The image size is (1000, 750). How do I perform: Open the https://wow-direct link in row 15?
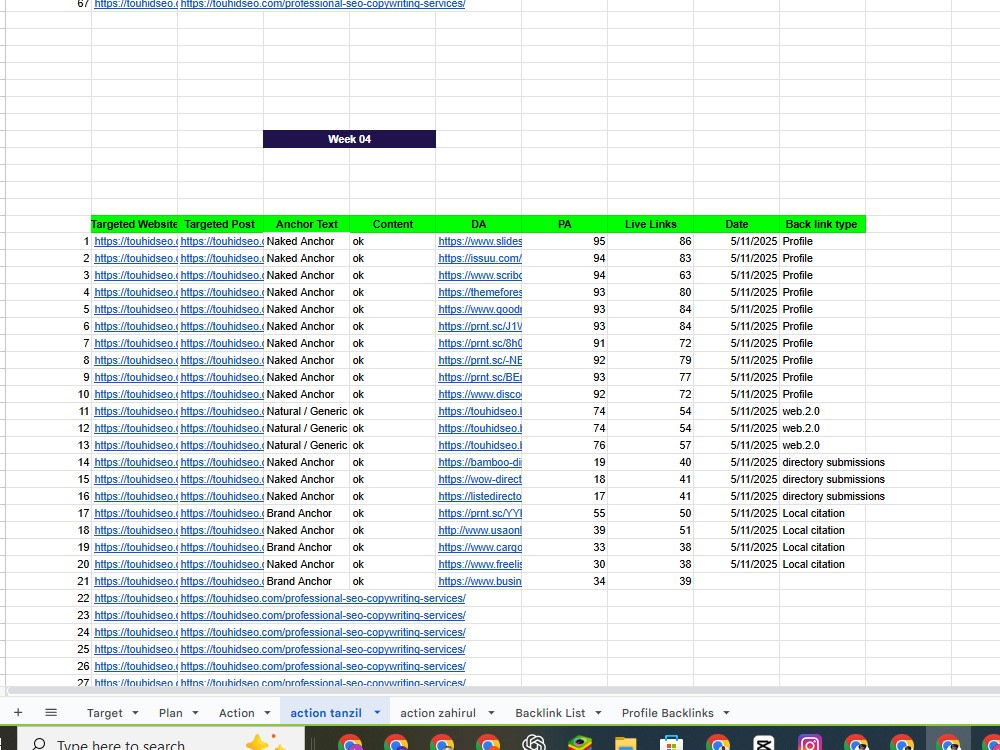pyautogui.click(x=480, y=479)
